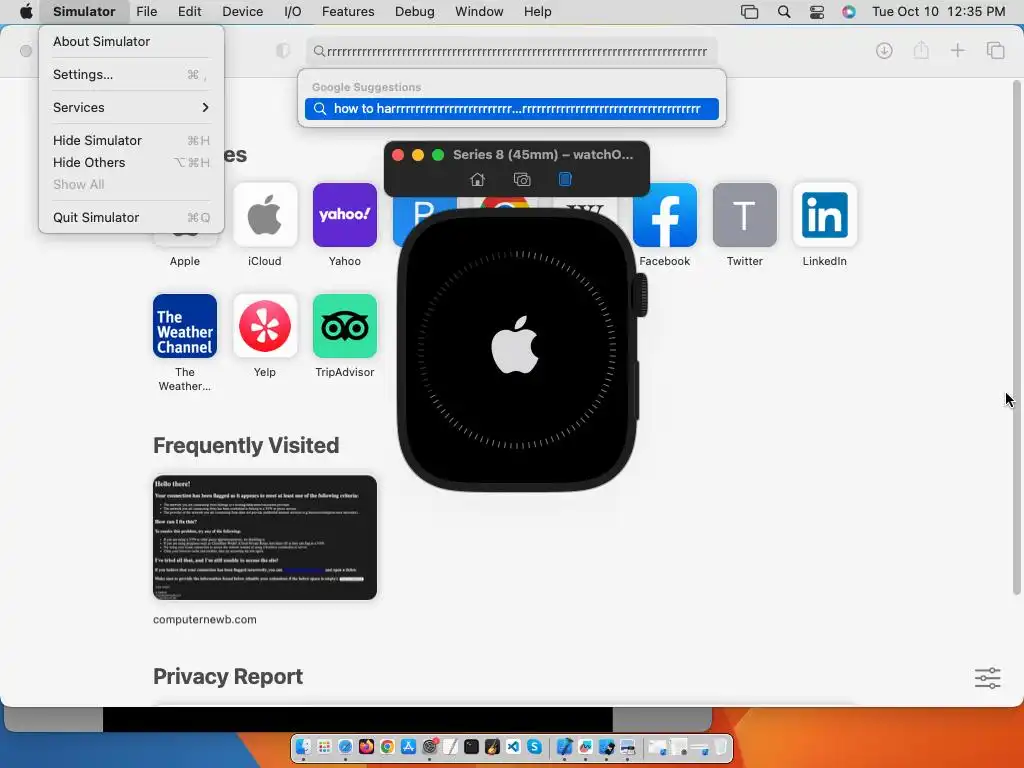Open the I/O menu
This screenshot has height=768, width=1024.
coord(293,12)
